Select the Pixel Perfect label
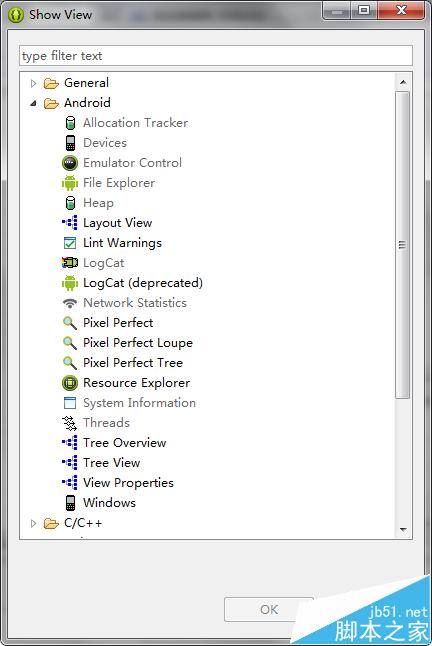432x646 pixels. point(118,323)
